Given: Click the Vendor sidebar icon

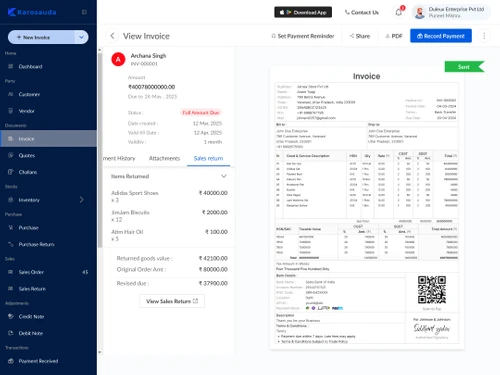Looking at the screenshot, I should pos(11,111).
